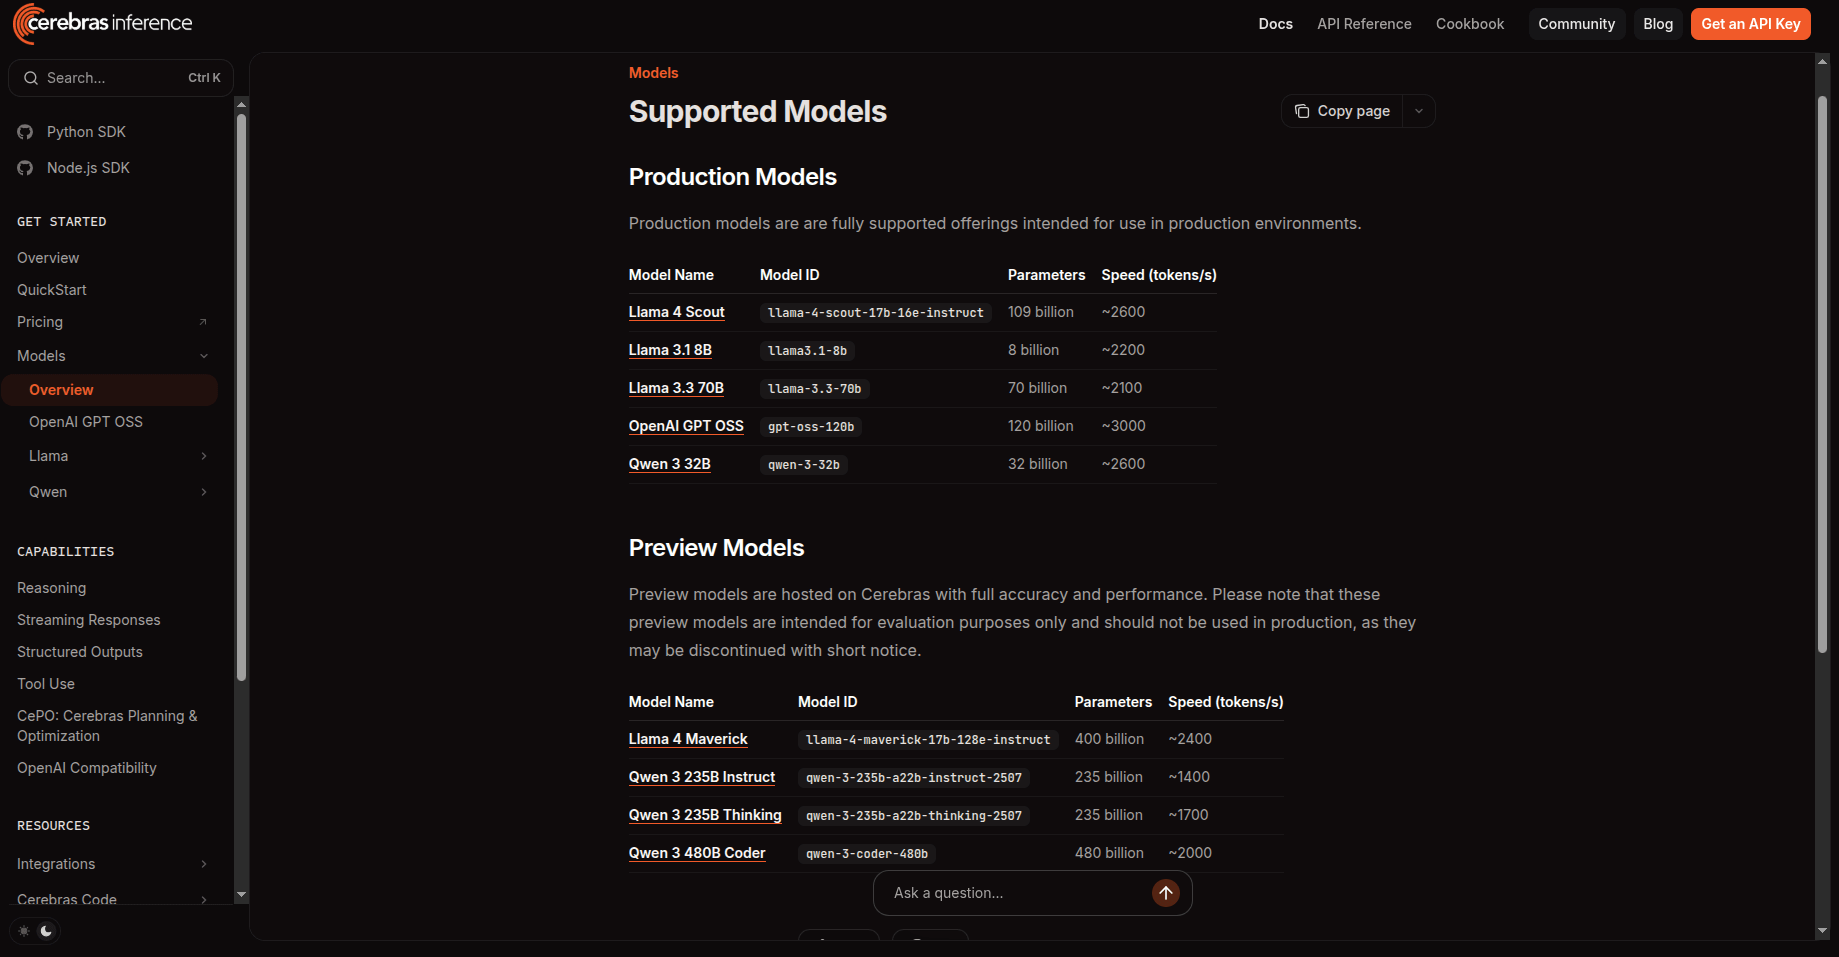
Task: Open the Llama 4 Maverick model link
Action: [x=688, y=739]
